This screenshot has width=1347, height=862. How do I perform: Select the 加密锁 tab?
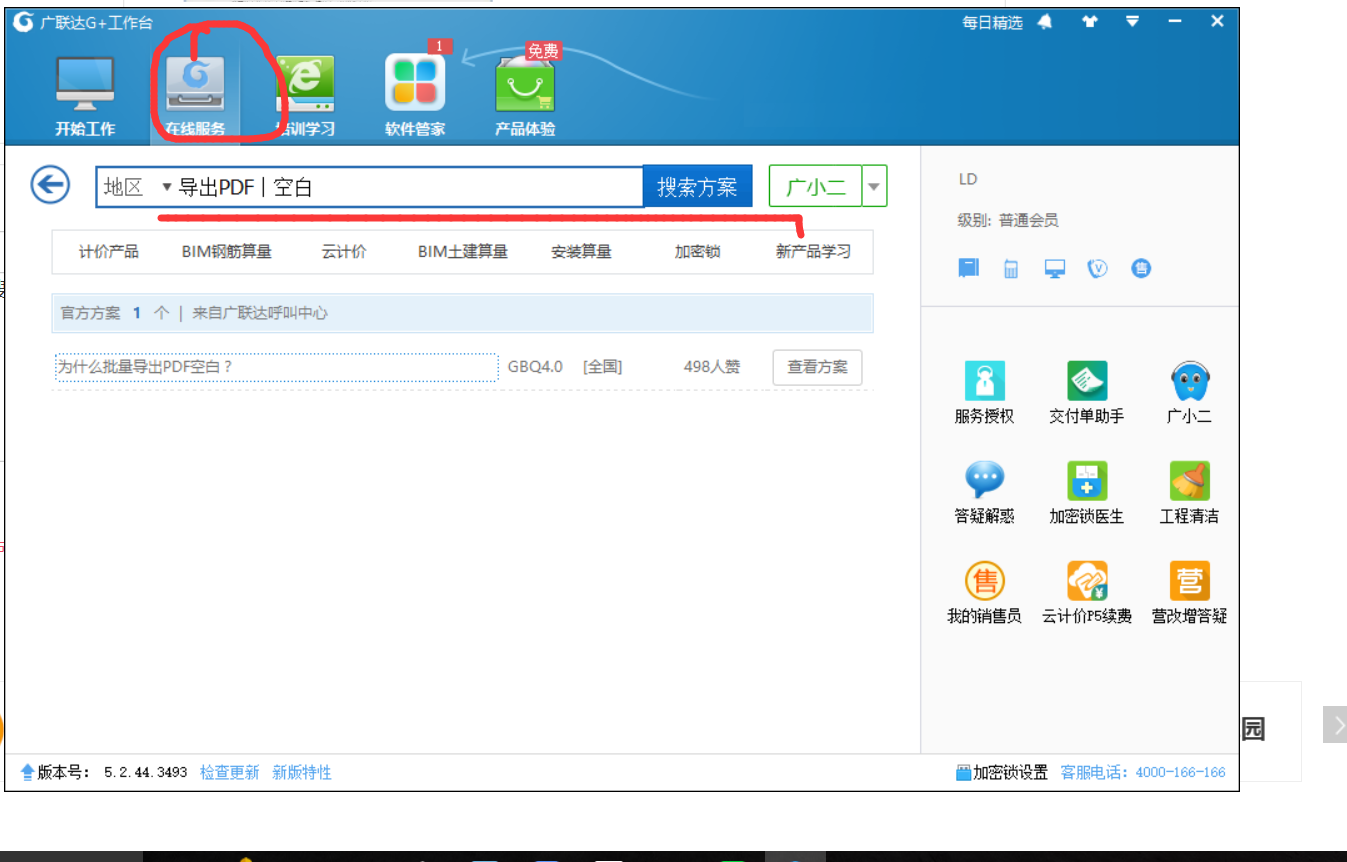(697, 252)
